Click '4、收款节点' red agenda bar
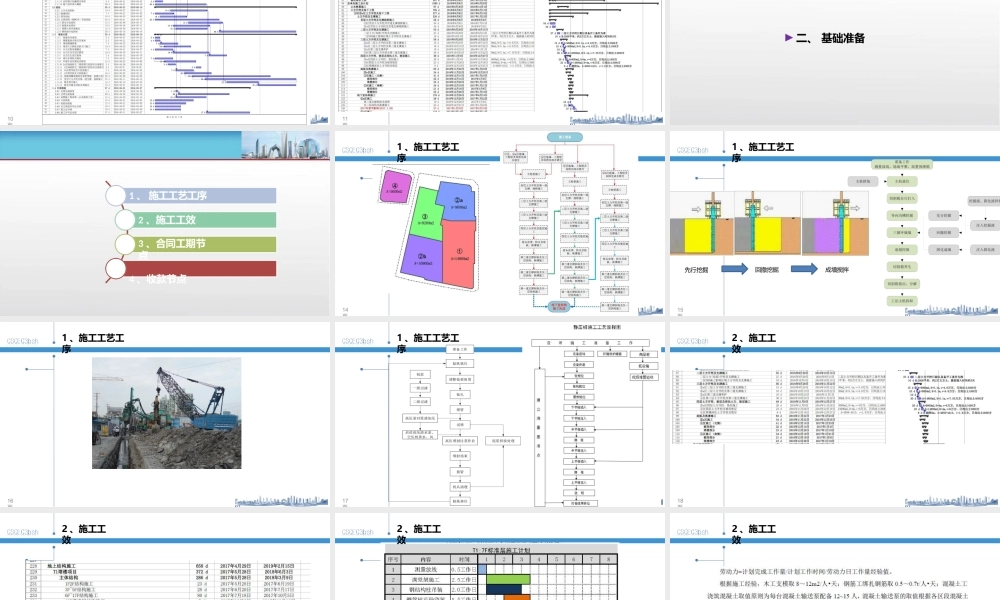This screenshot has width=1000, height=600. pos(200,268)
